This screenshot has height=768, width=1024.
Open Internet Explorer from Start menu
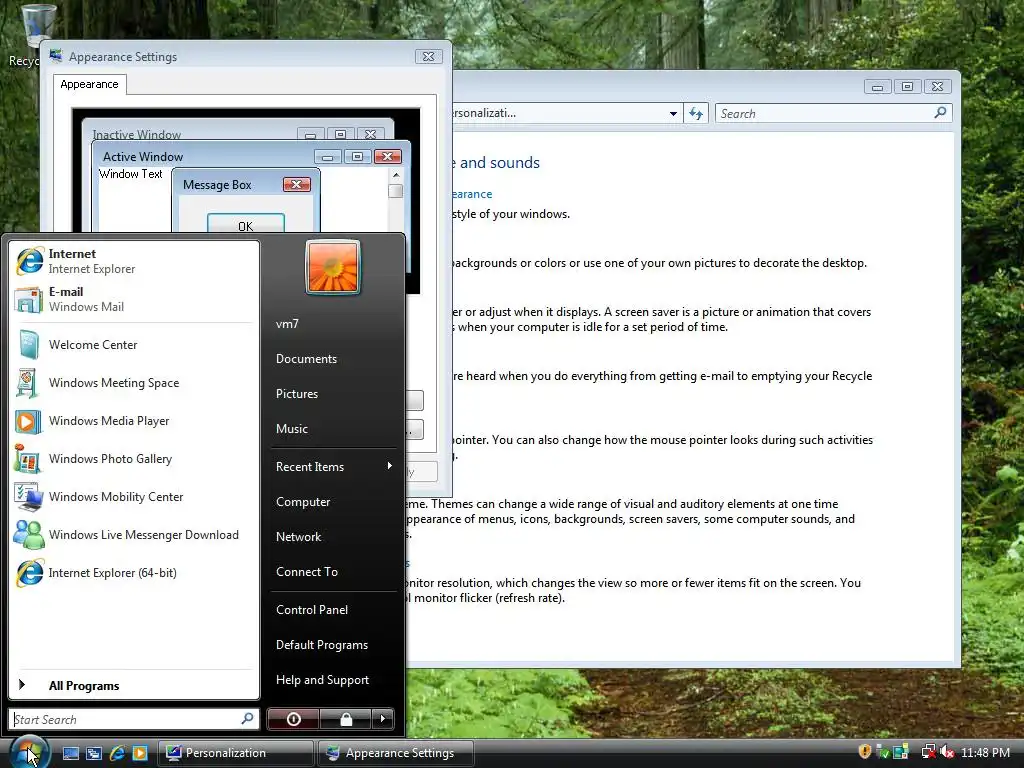coord(134,261)
